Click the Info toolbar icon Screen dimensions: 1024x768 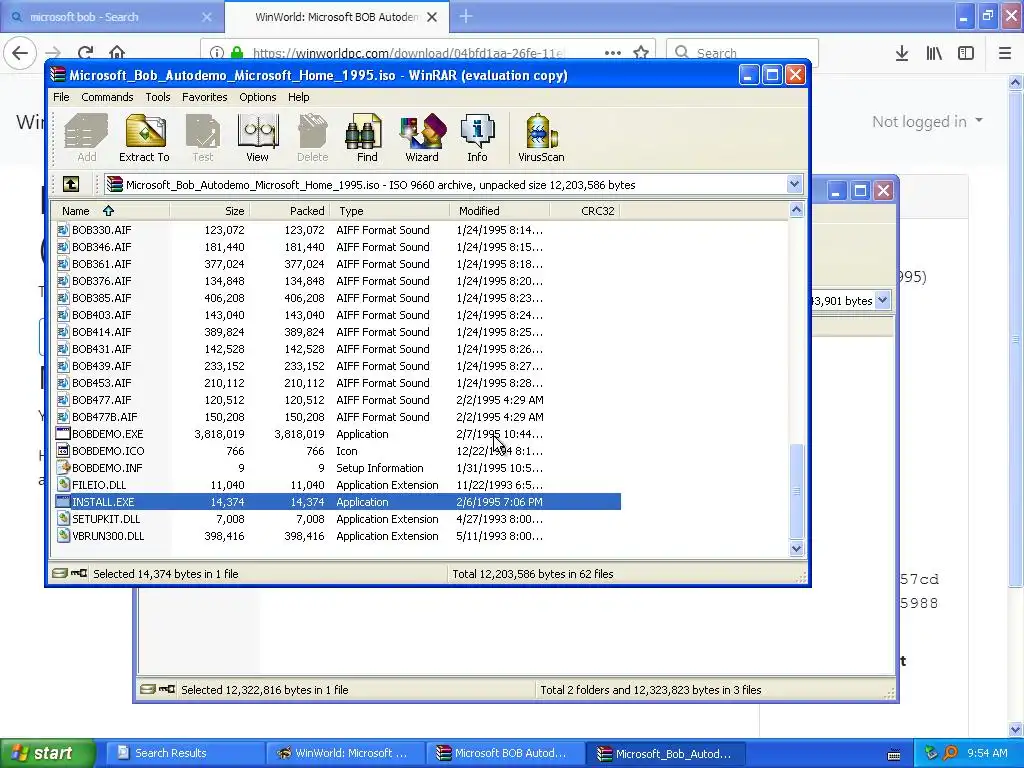[x=477, y=138]
